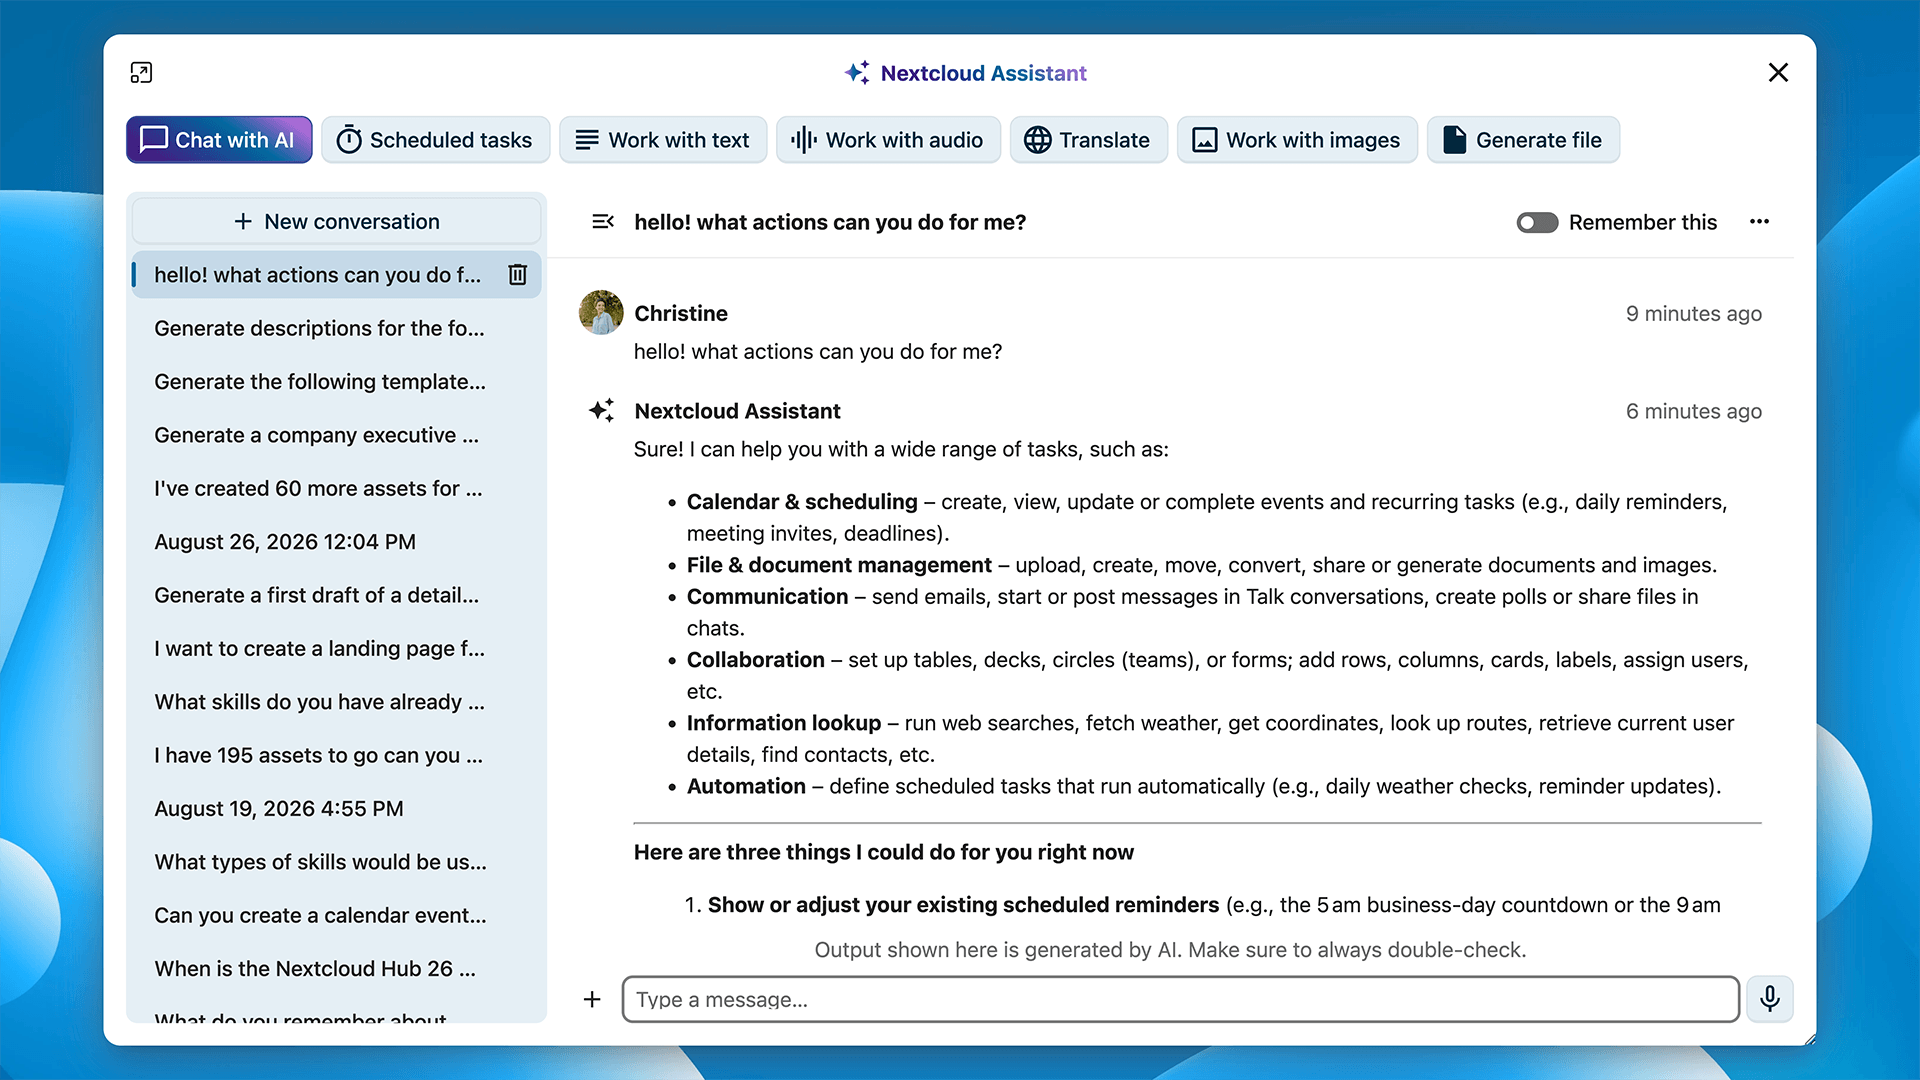Click the '6 minutes ago' timestamp

pyautogui.click(x=1693, y=411)
